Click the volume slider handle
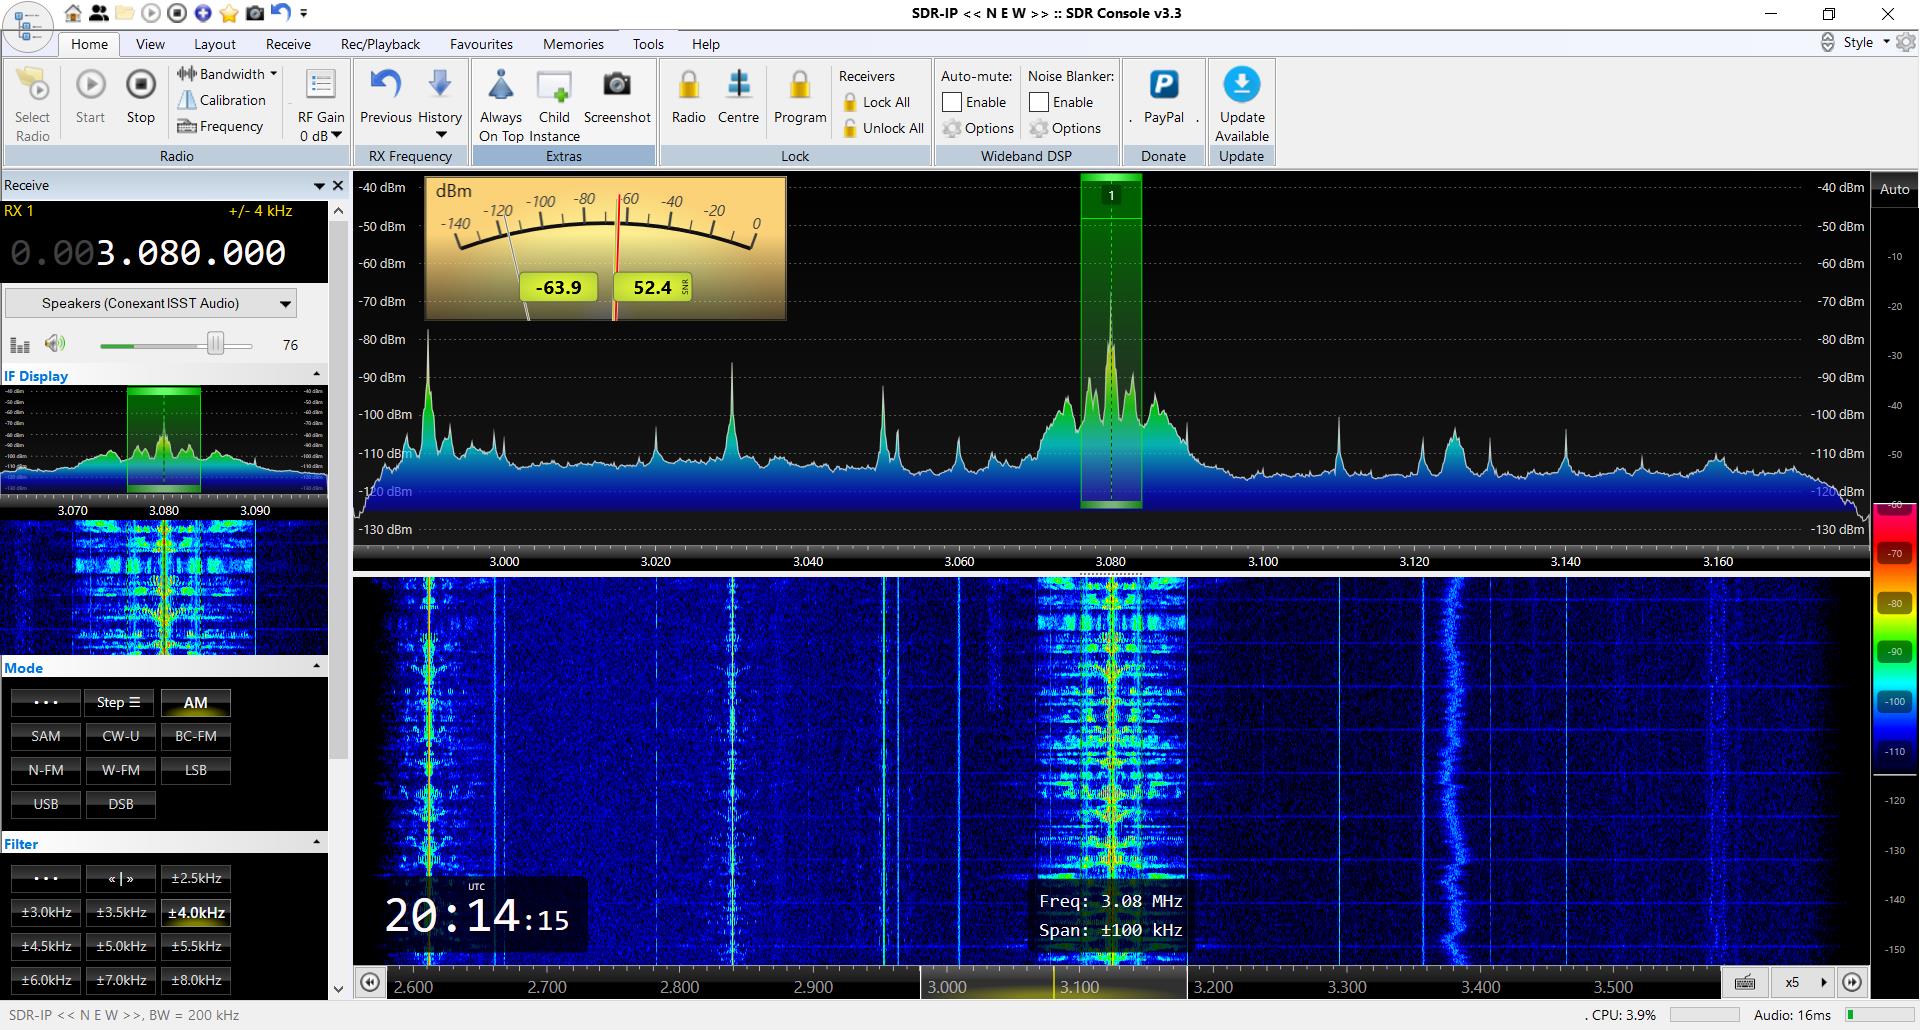The image size is (1920, 1030). [x=215, y=345]
